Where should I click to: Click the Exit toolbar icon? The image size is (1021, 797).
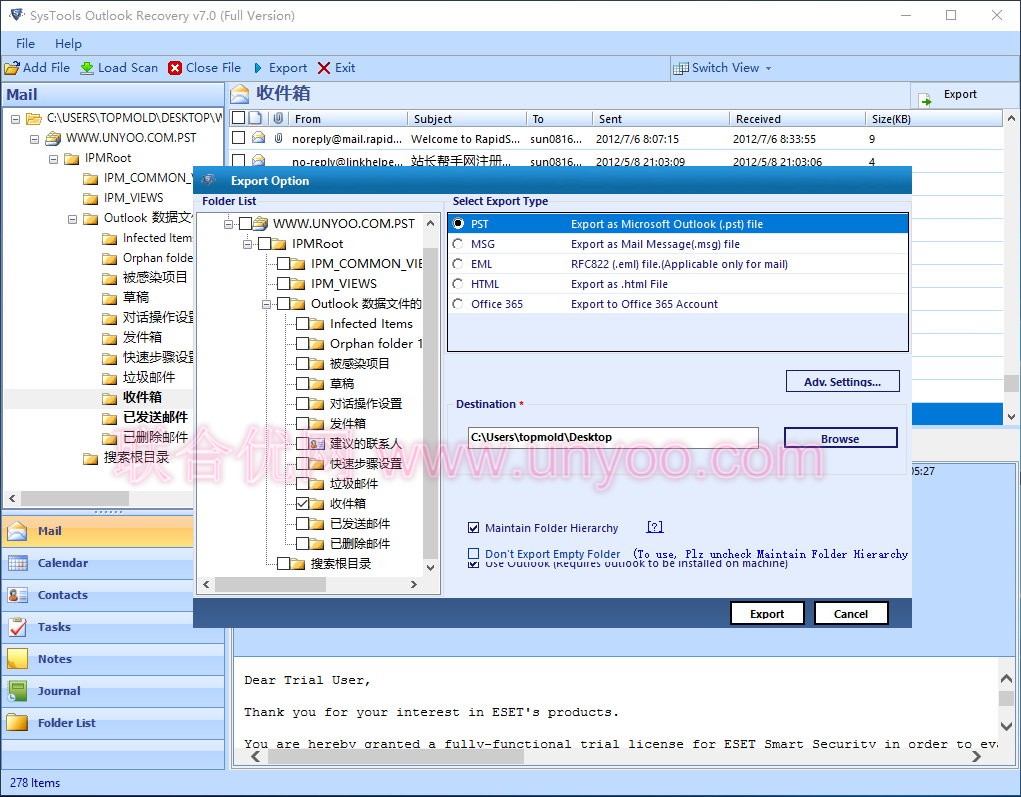click(324, 68)
